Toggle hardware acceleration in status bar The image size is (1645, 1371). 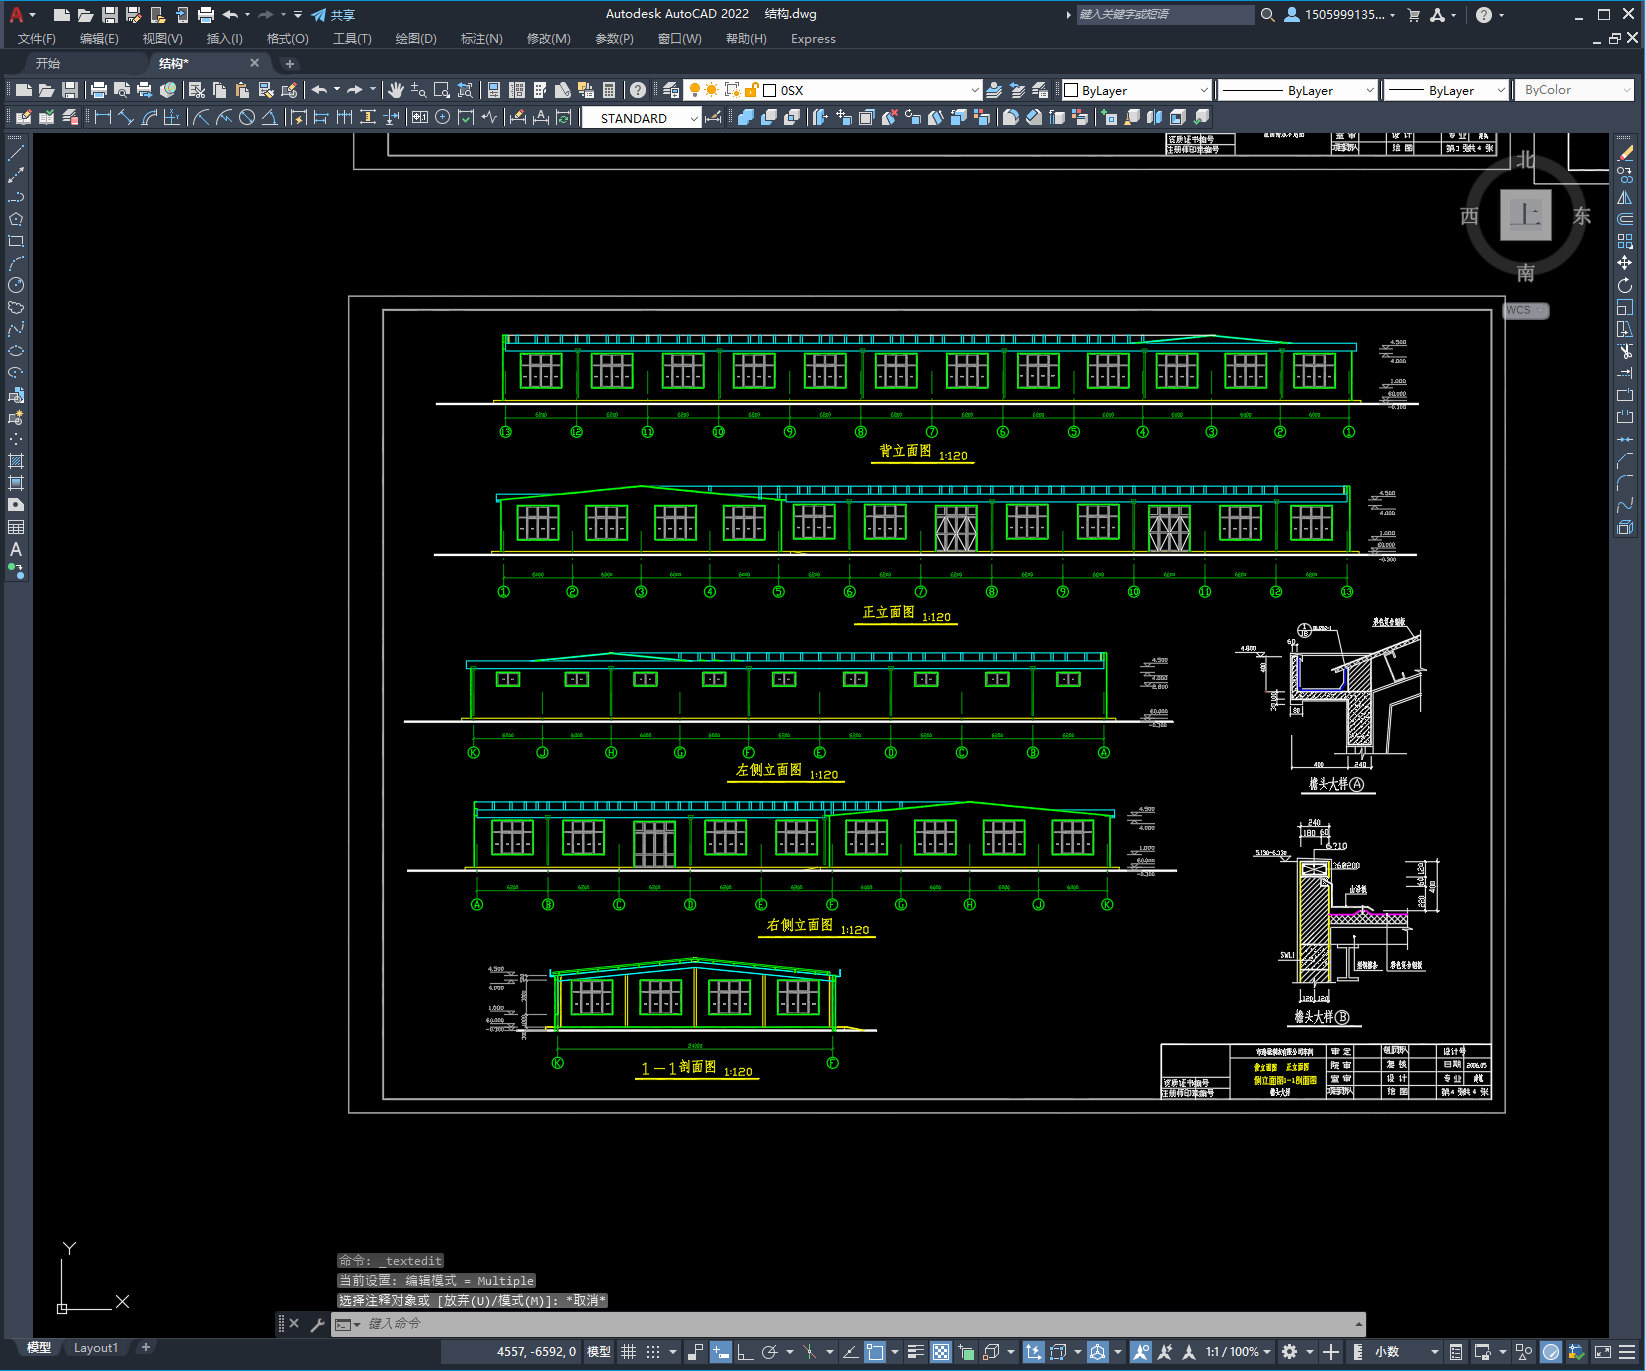(1551, 1352)
